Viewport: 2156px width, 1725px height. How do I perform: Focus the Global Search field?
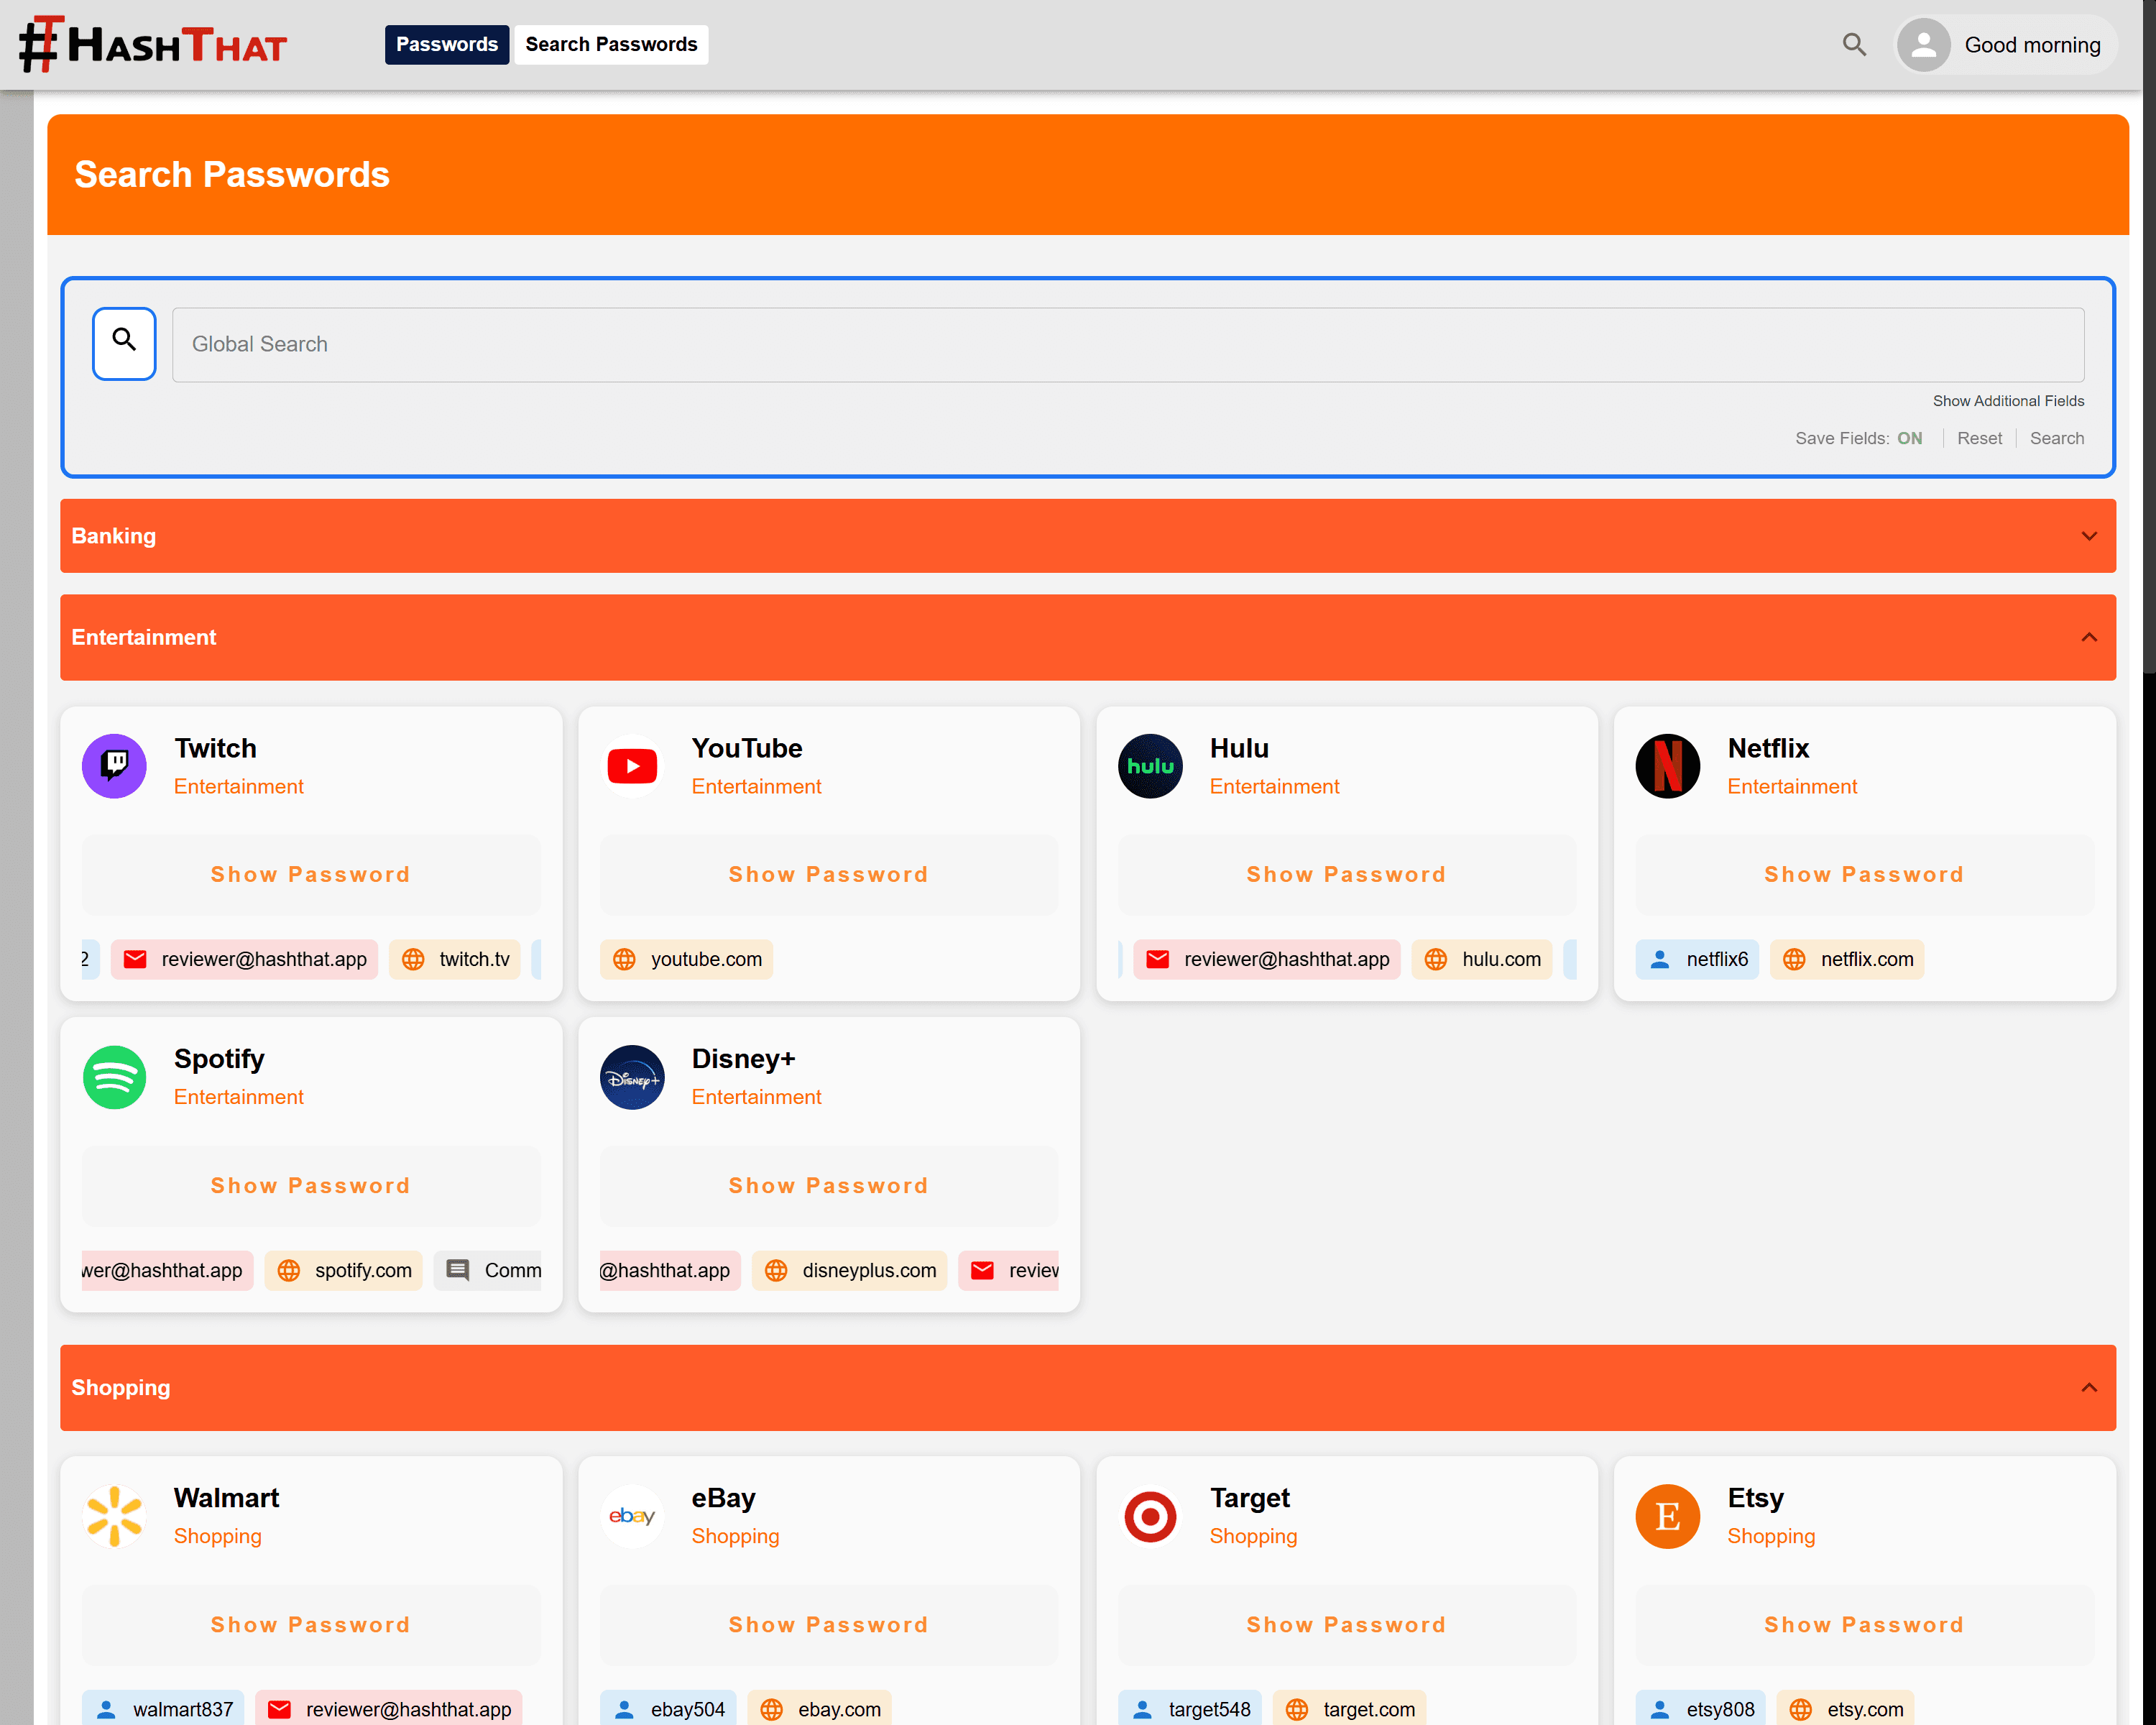point(1127,344)
